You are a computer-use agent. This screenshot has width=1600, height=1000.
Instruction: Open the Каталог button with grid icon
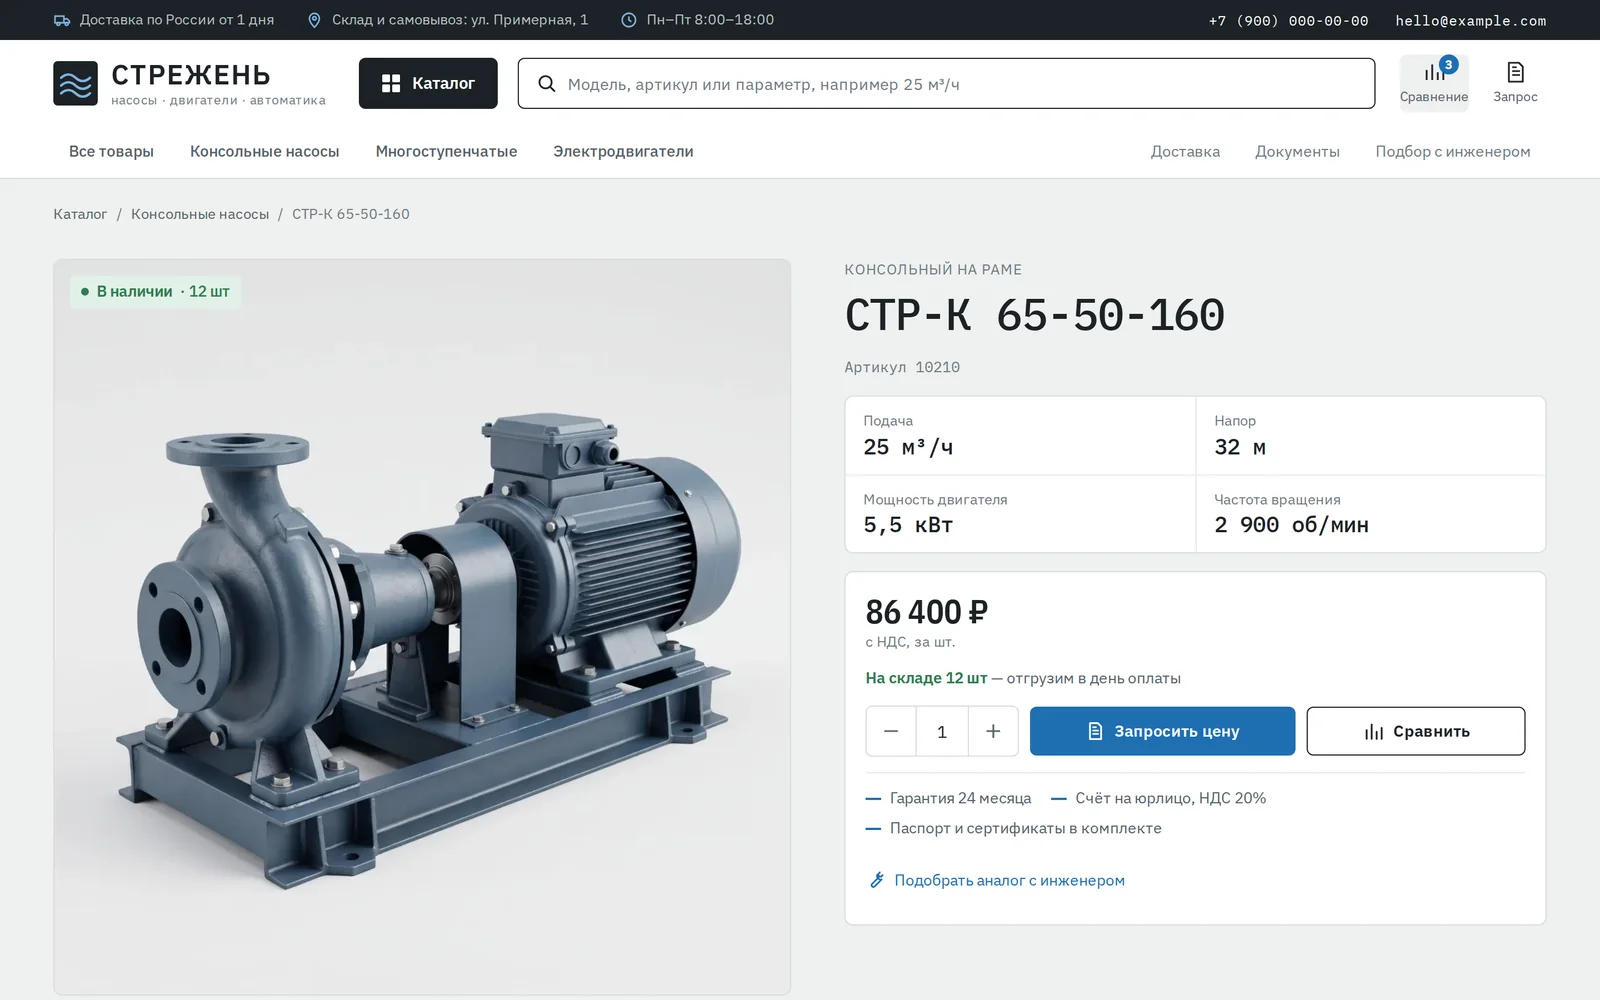point(428,83)
